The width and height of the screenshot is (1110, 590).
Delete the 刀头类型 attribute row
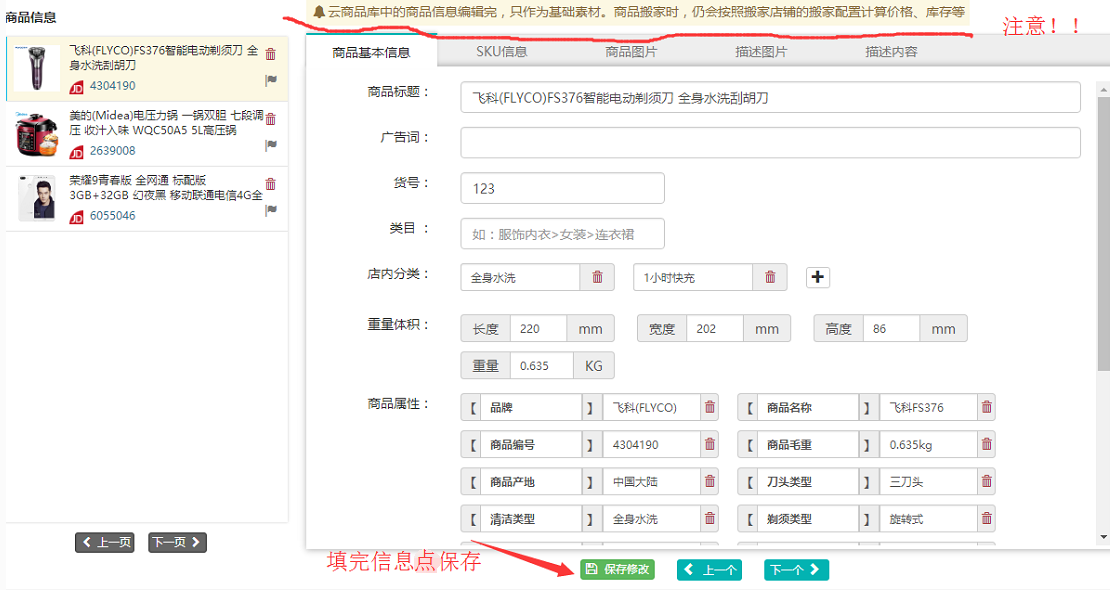(986, 482)
